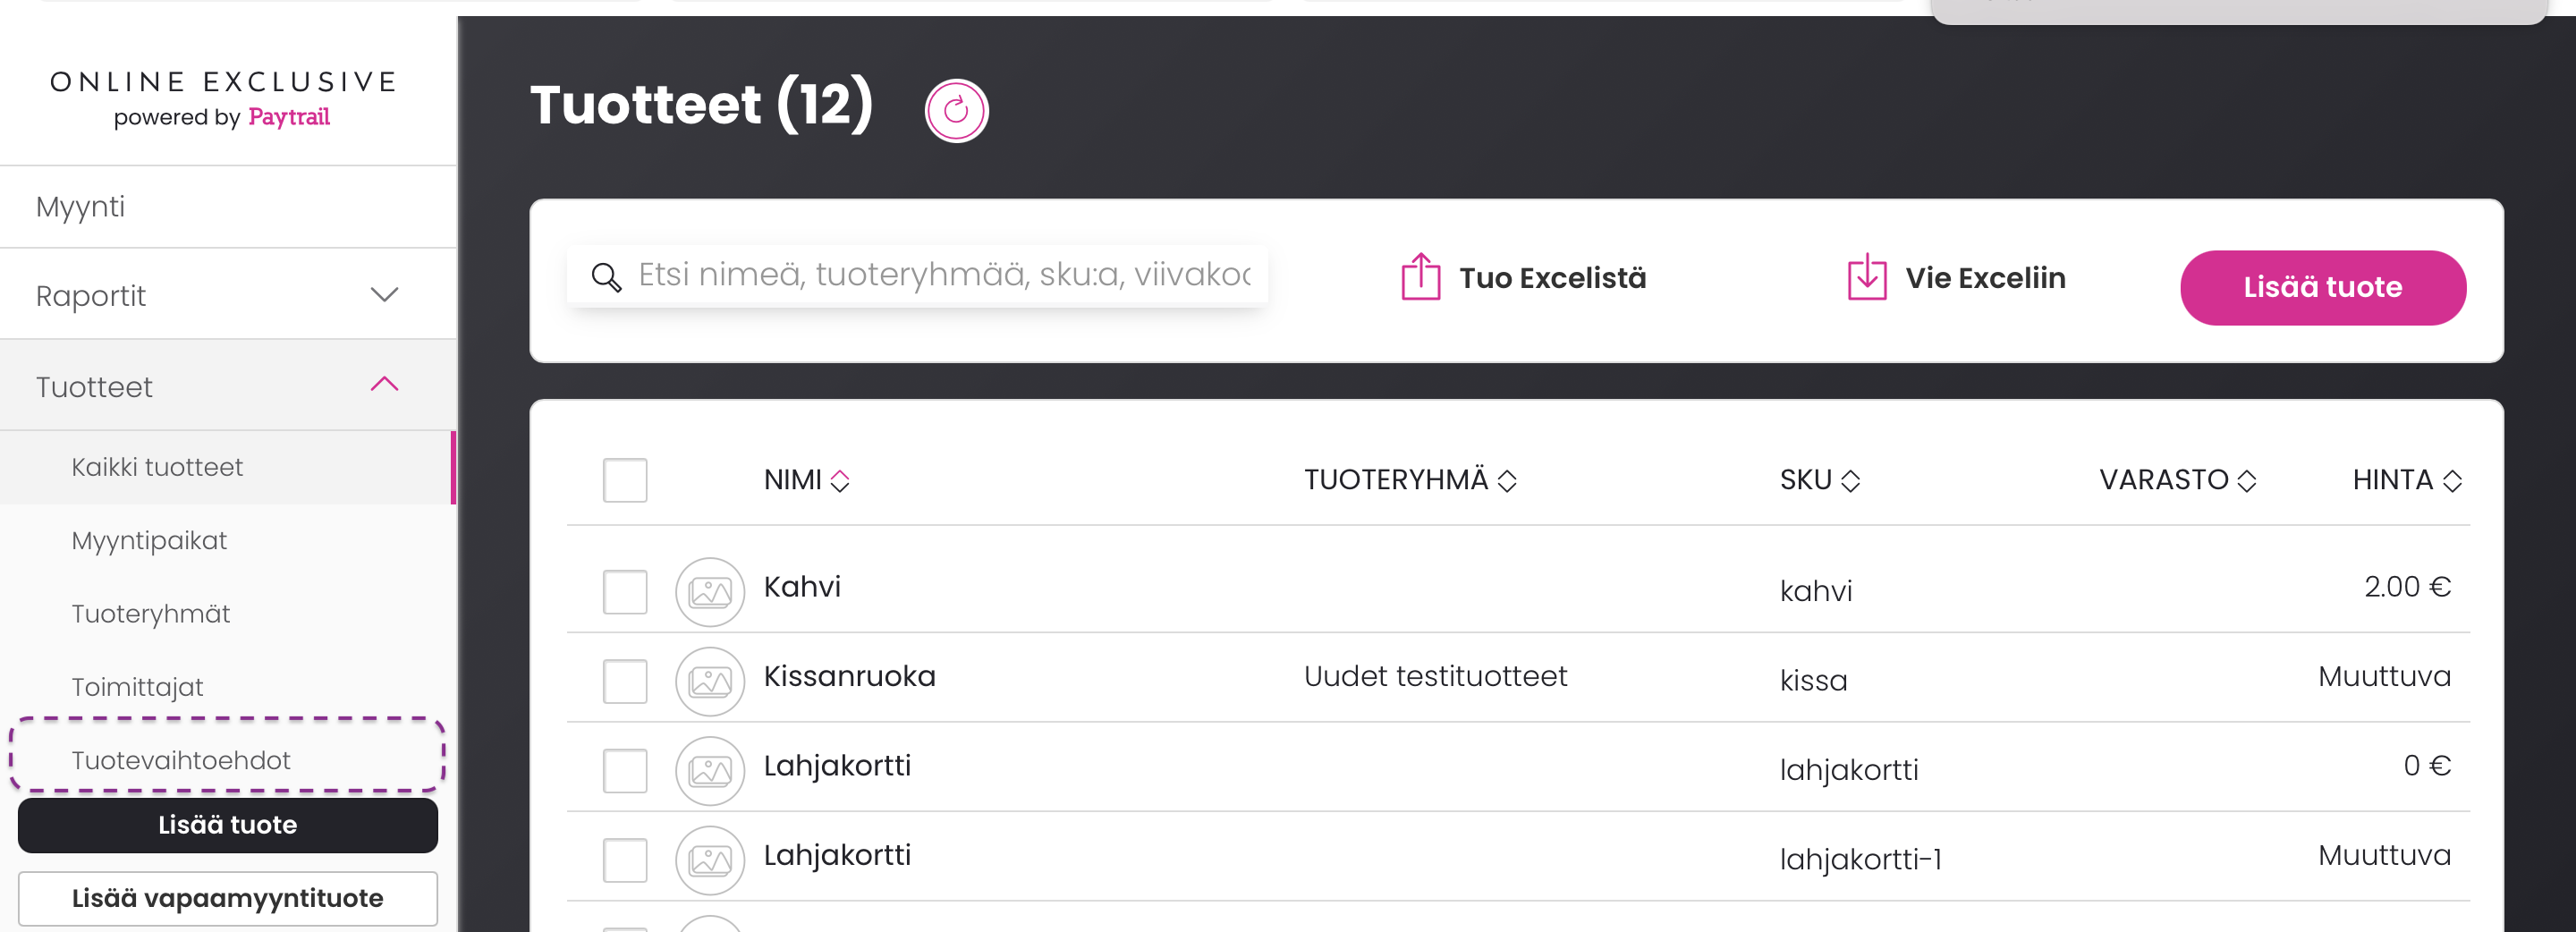Sort by the VARASTO column arrows

tap(2247, 481)
